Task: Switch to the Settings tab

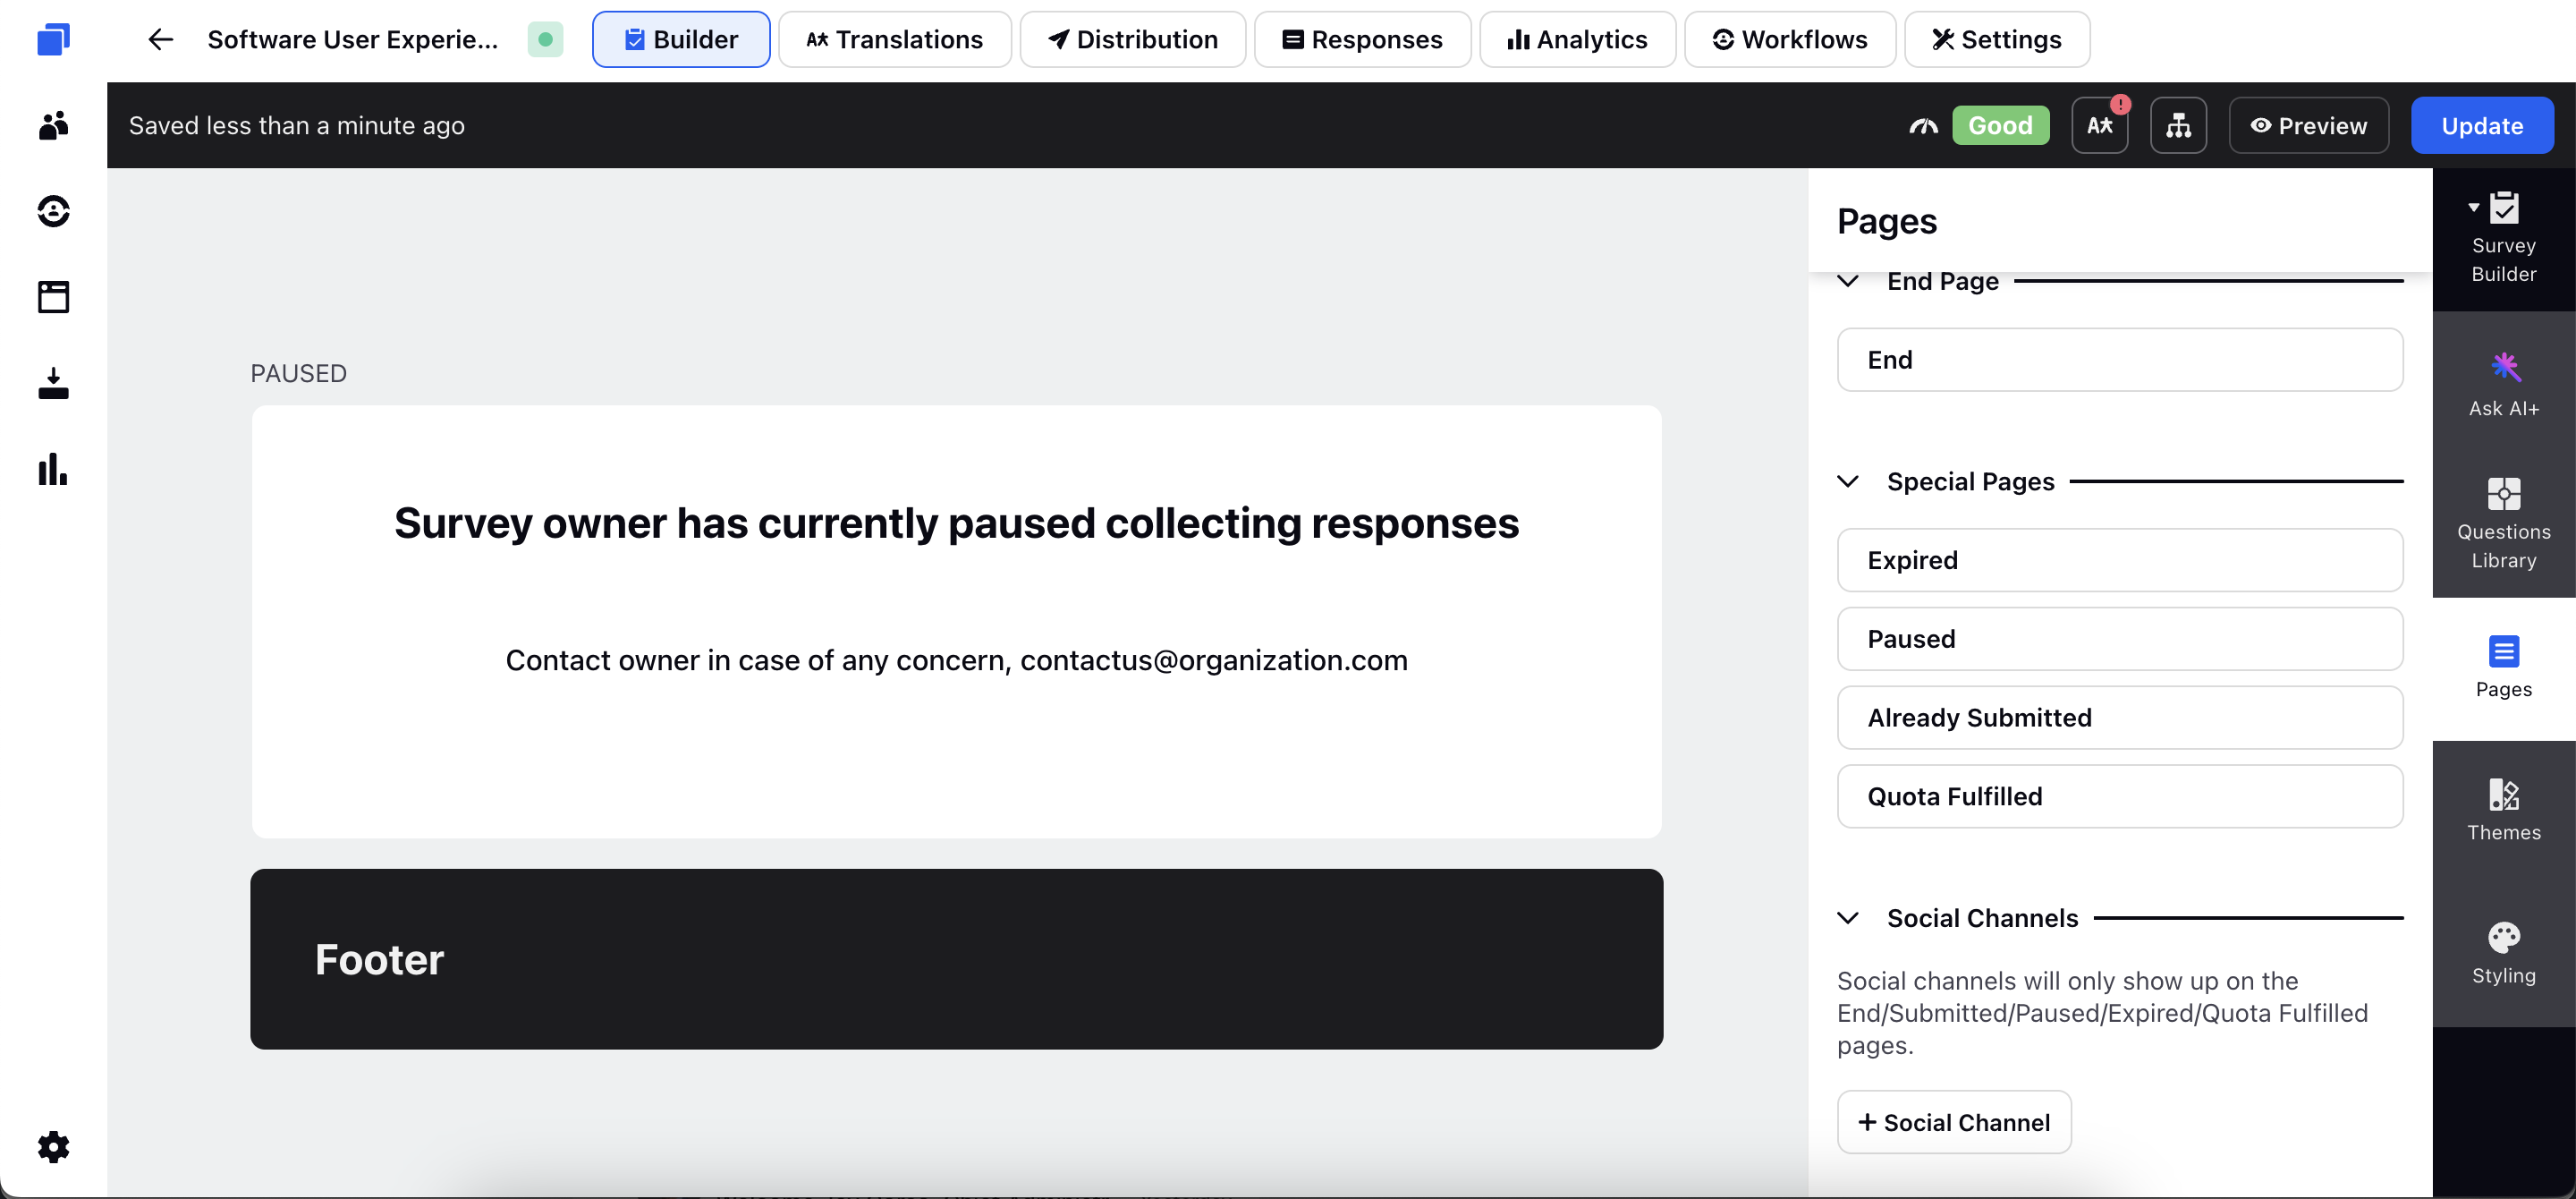Action: (x=1996, y=40)
